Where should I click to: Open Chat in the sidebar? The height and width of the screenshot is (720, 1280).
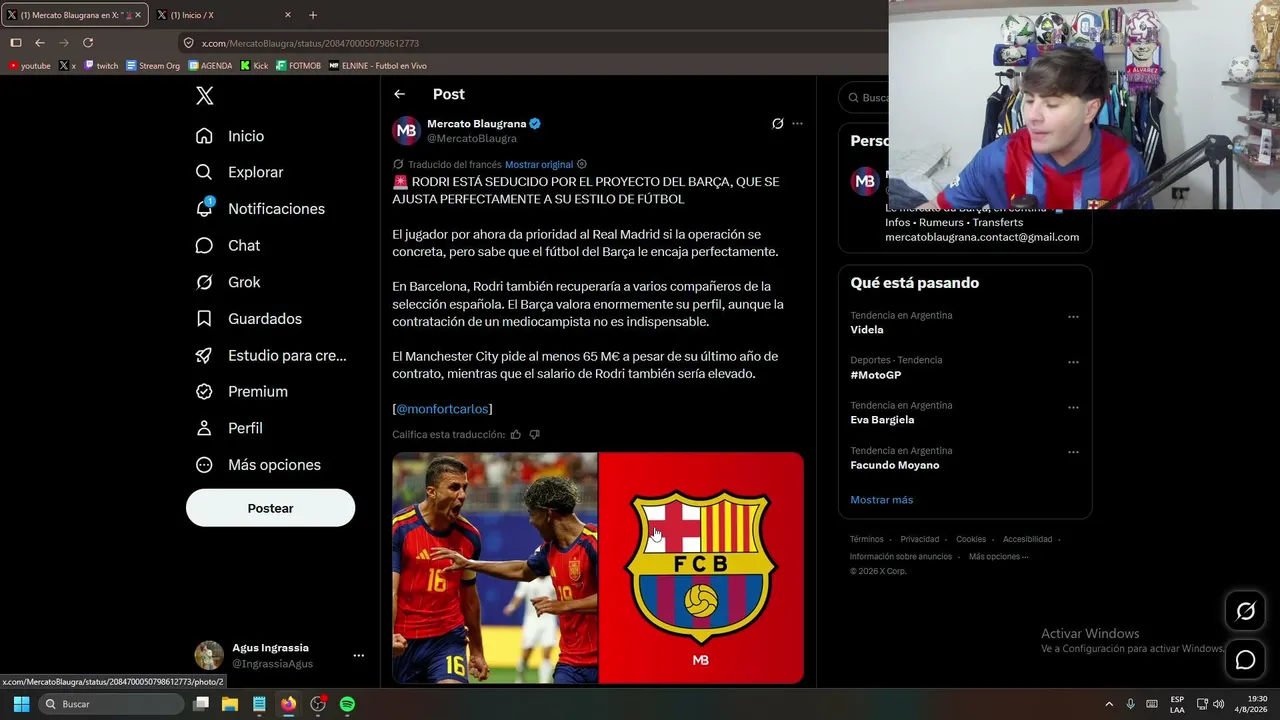pyautogui.click(x=228, y=245)
